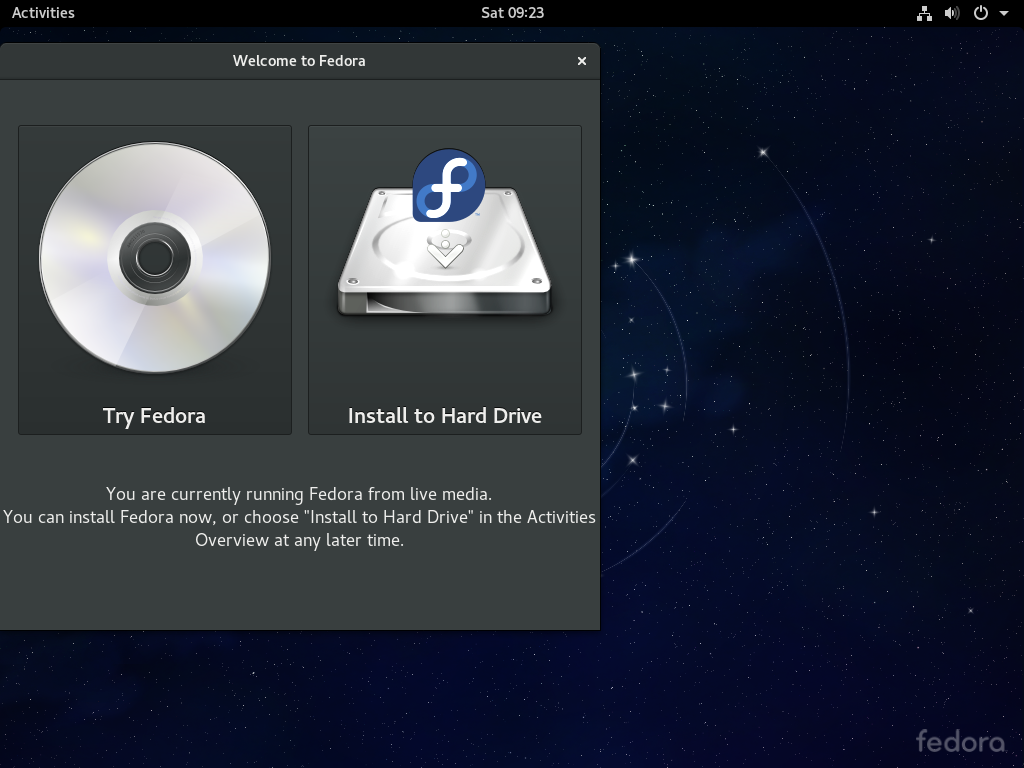The image size is (1024, 768).
Task: Click the text 'You are currently running Fedora from live media.'
Action: click(299, 494)
